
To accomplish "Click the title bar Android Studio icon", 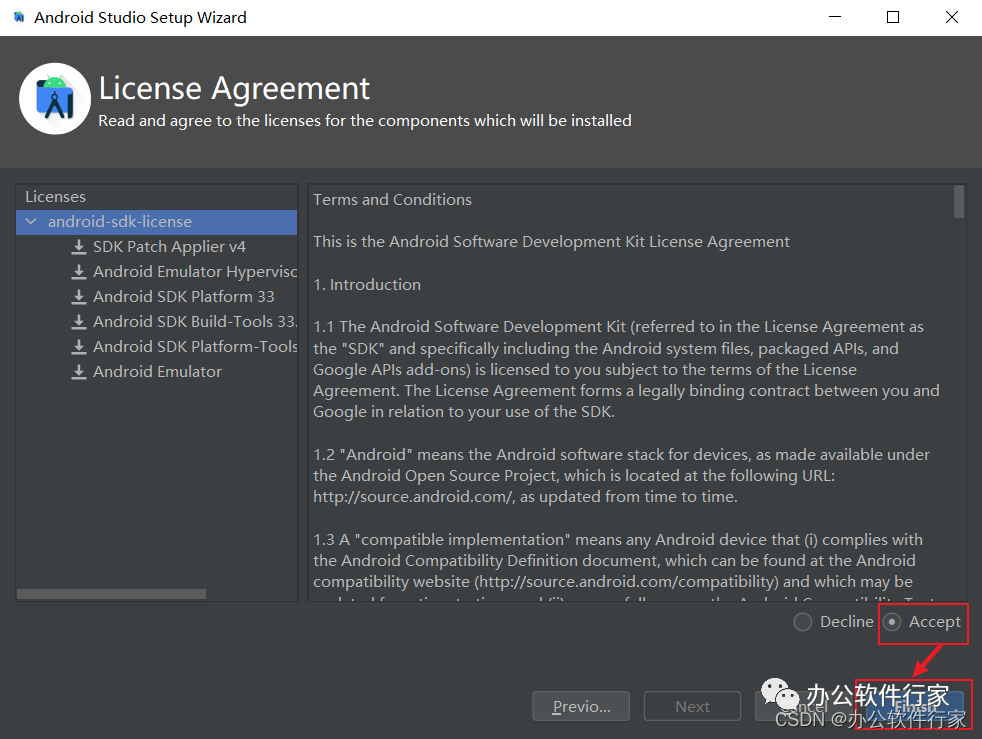I will (19, 18).
